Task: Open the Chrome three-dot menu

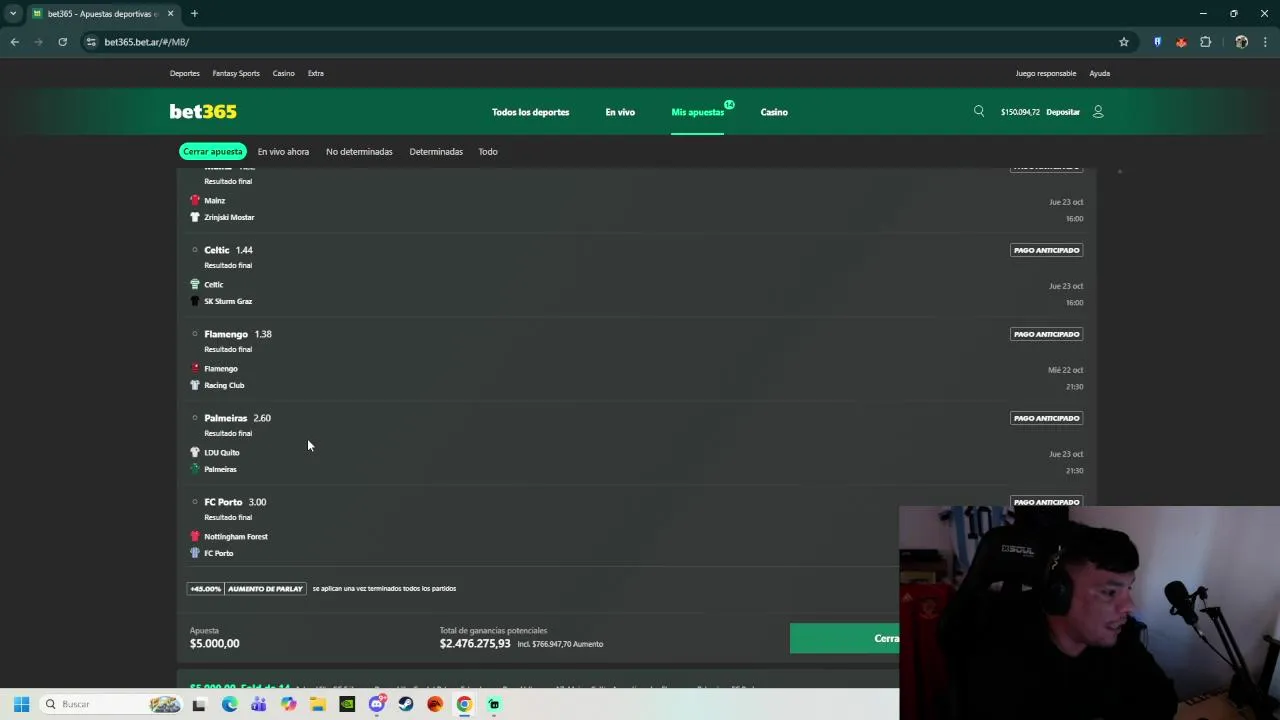Action: tap(1266, 42)
